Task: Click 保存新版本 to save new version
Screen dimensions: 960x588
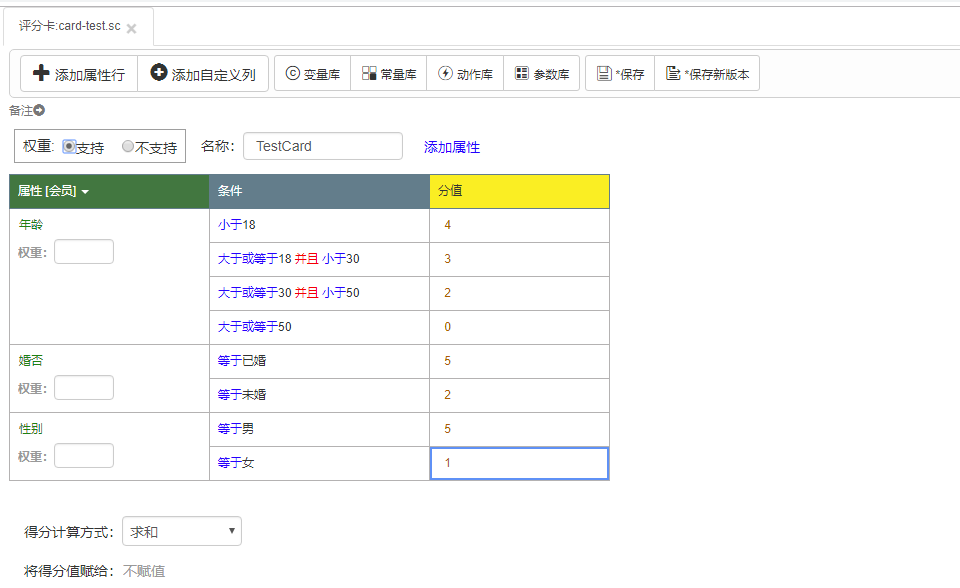Action: tap(707, 74)
